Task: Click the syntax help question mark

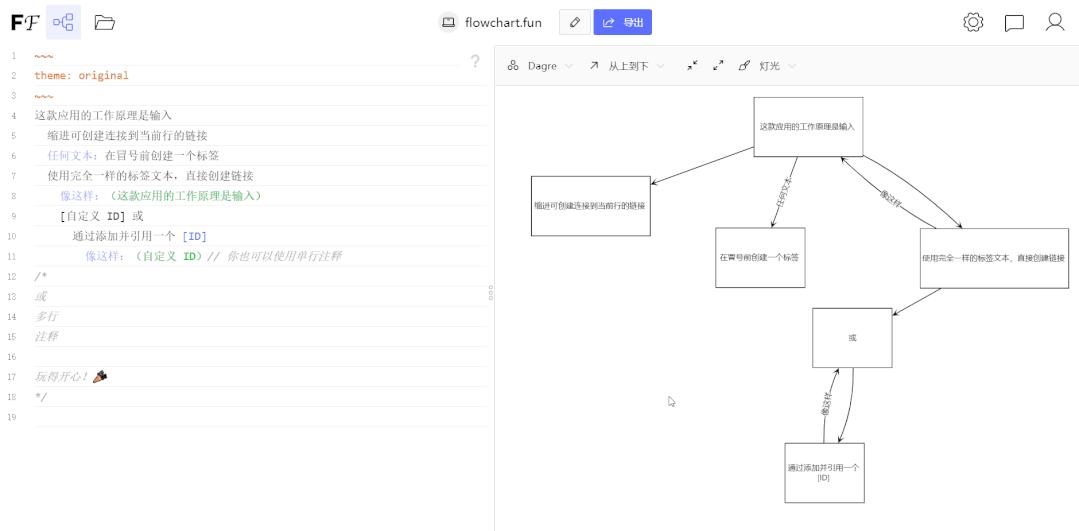Action: (x=475, y=61)
